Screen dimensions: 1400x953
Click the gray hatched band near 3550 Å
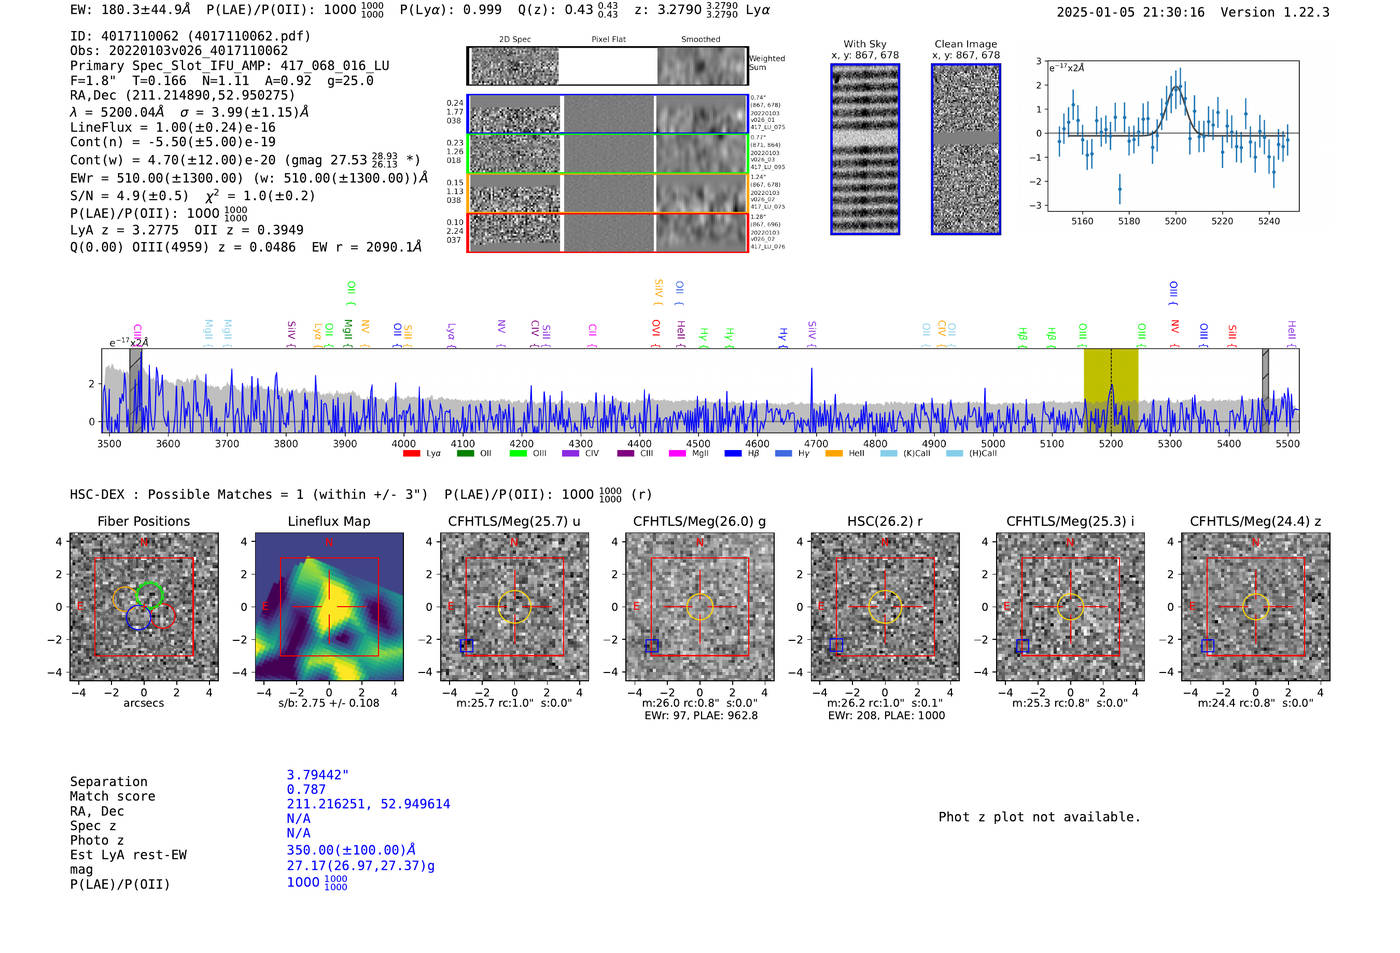tap(135, 390)
